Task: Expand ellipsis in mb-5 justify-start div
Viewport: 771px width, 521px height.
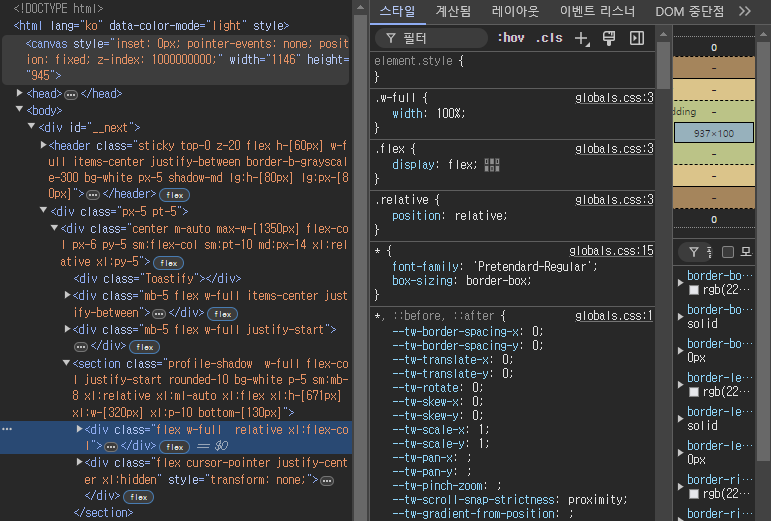Action: (x=81, y=347)
